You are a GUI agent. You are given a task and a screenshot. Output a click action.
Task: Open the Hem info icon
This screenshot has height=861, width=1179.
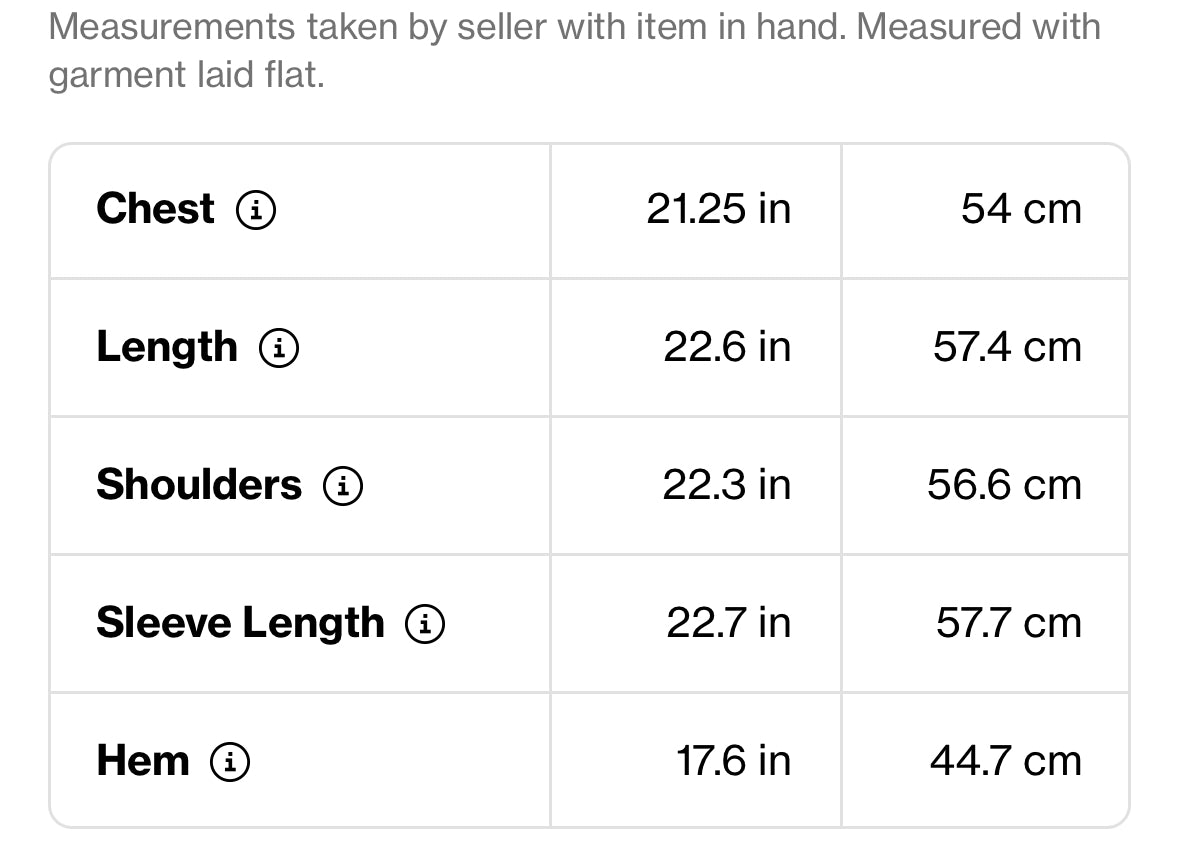pos(230,762)
